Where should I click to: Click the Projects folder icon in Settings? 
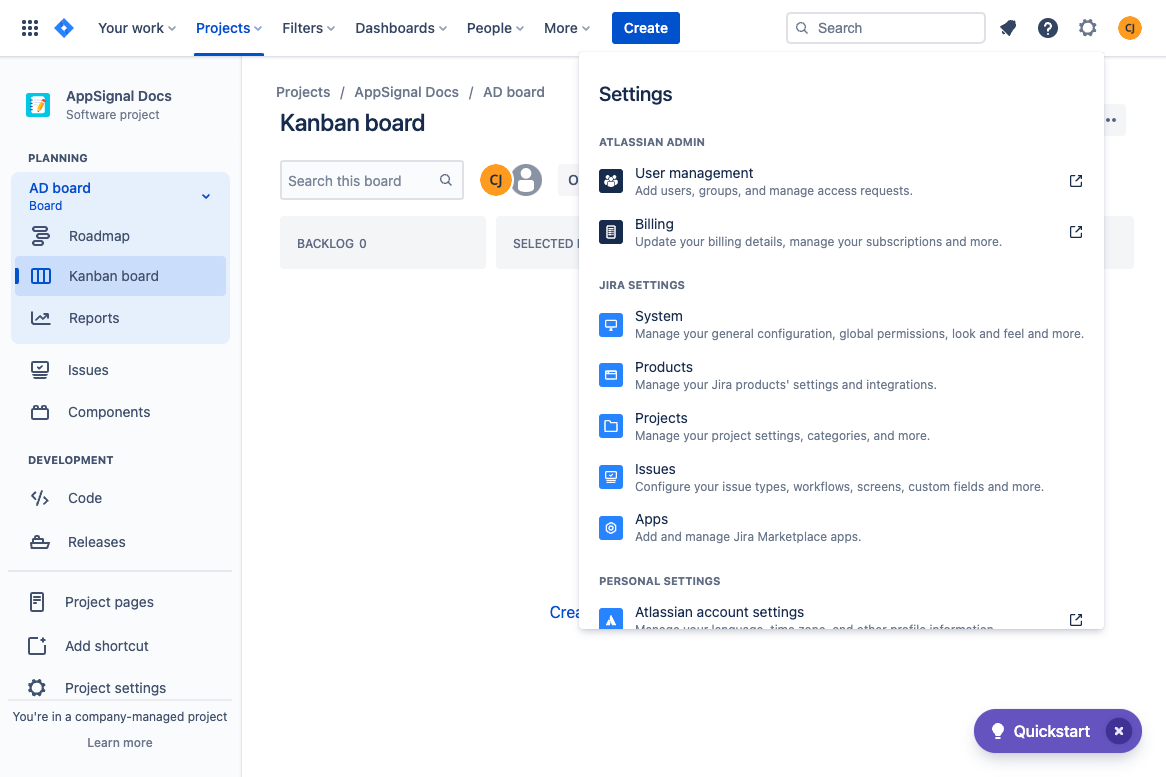click(611, 426)
